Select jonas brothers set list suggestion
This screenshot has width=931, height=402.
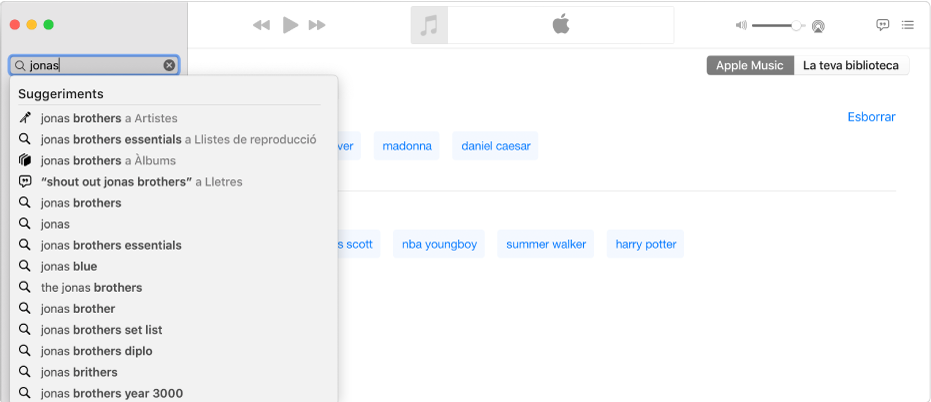[102, 330]
